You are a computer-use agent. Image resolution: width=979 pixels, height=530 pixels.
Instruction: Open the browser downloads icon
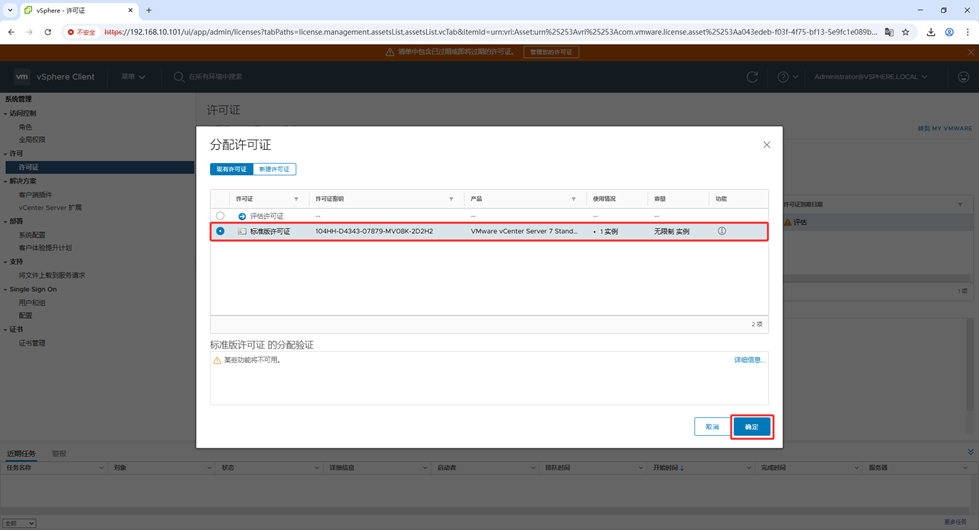pos(931,32)
